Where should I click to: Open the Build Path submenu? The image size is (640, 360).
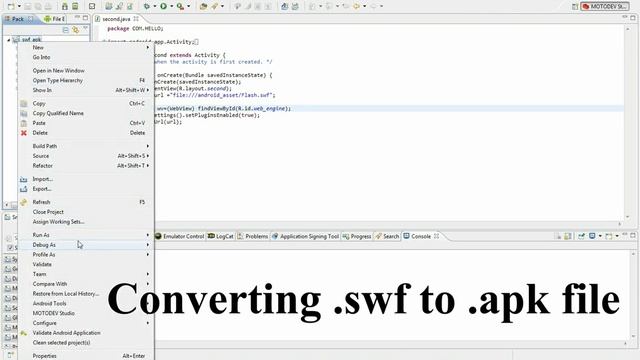[x=87, y=146]
